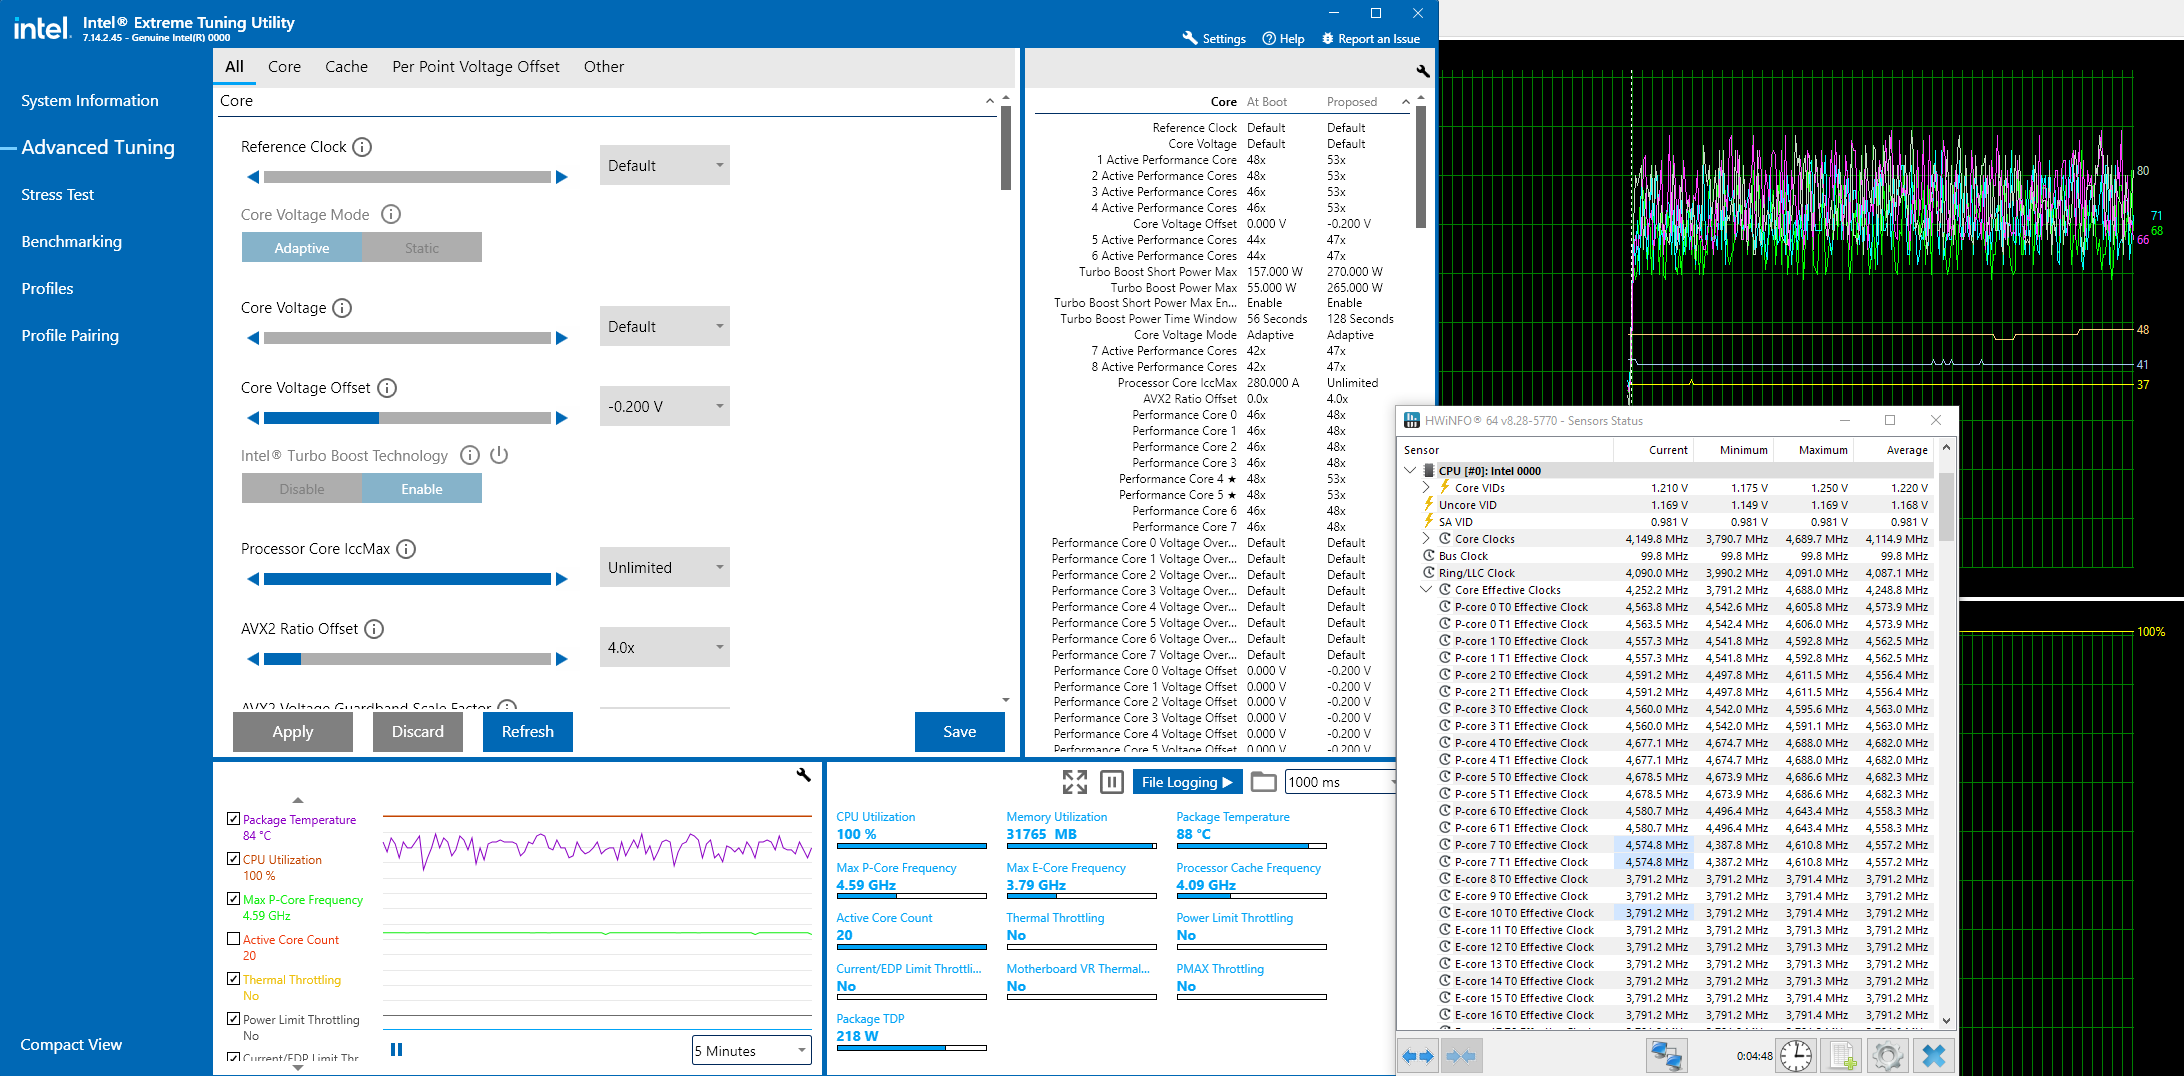This screenshot has width=2184, height=1076.
Task: Uncheck CPU Utilization in graph legend
Action: 233,859
